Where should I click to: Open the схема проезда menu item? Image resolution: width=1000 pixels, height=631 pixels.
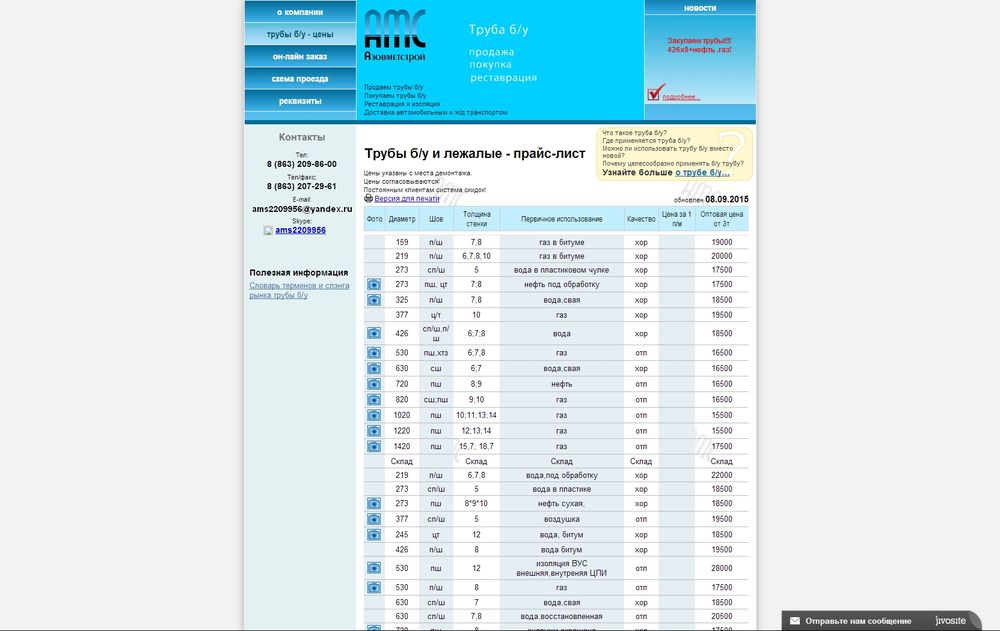coord(300,79)
